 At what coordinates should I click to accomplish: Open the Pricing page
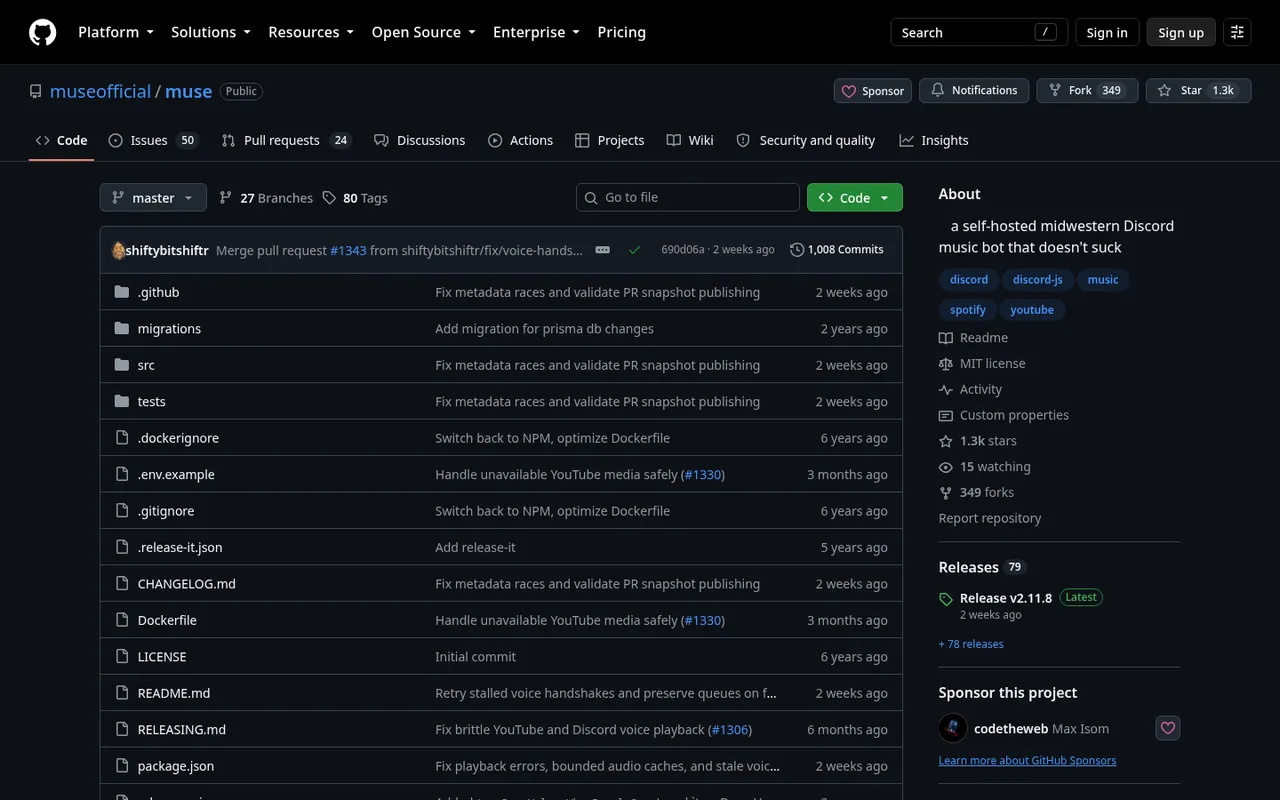[x=622, y=32]
